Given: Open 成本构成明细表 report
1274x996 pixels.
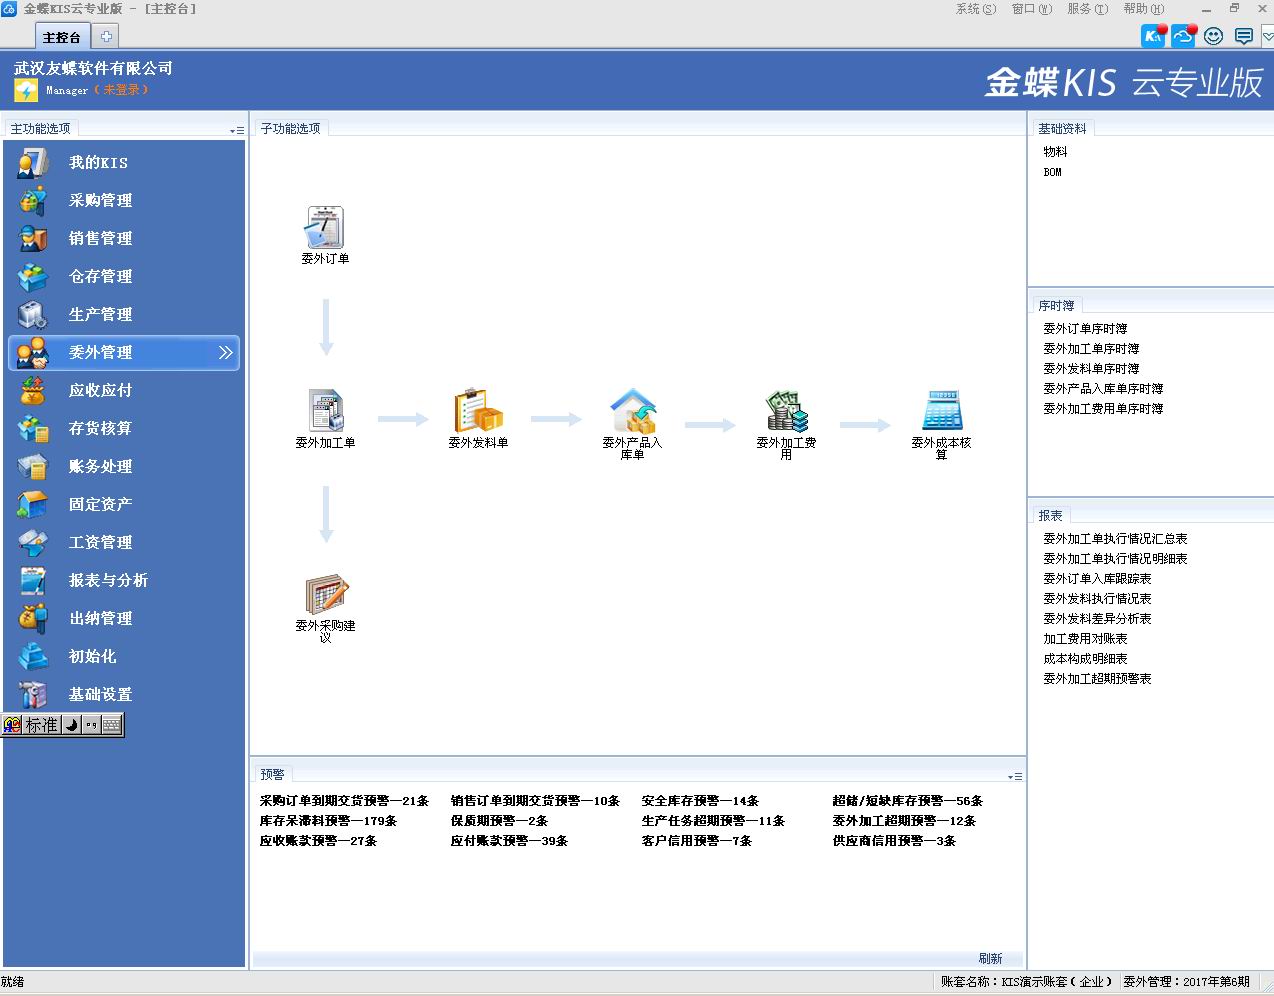Looking at the screenshot, I should click(1085, 659).
